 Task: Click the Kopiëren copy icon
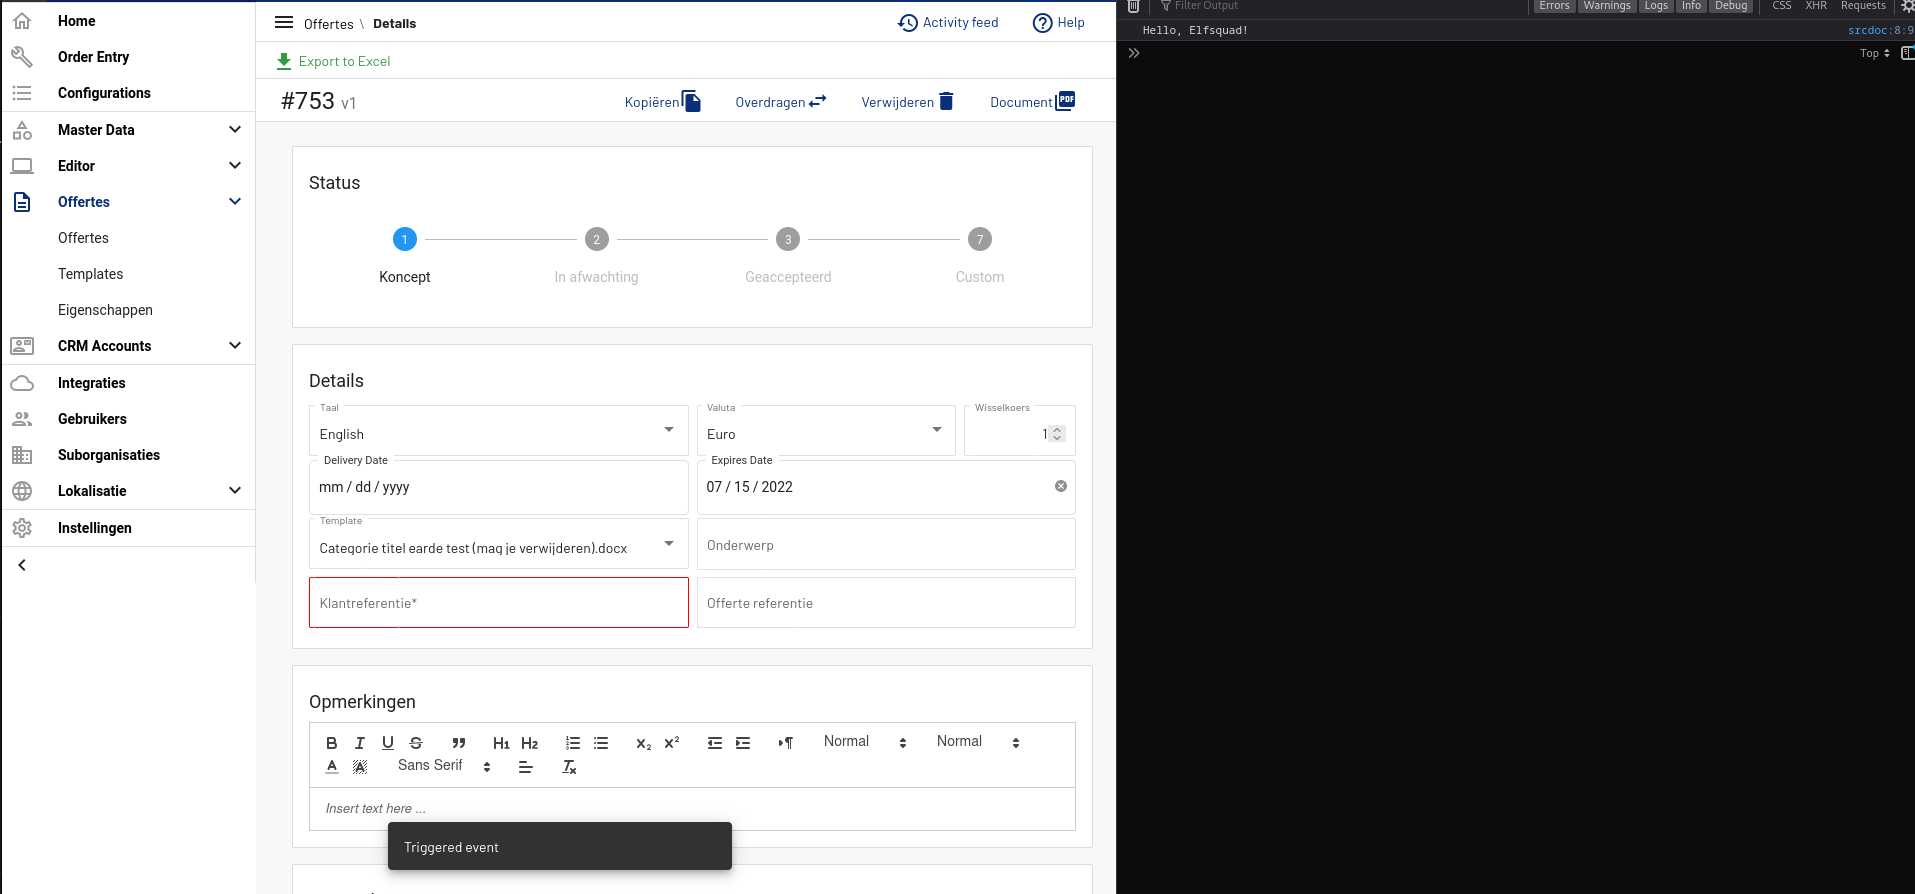pyautogui.click(x=691, y=101)
